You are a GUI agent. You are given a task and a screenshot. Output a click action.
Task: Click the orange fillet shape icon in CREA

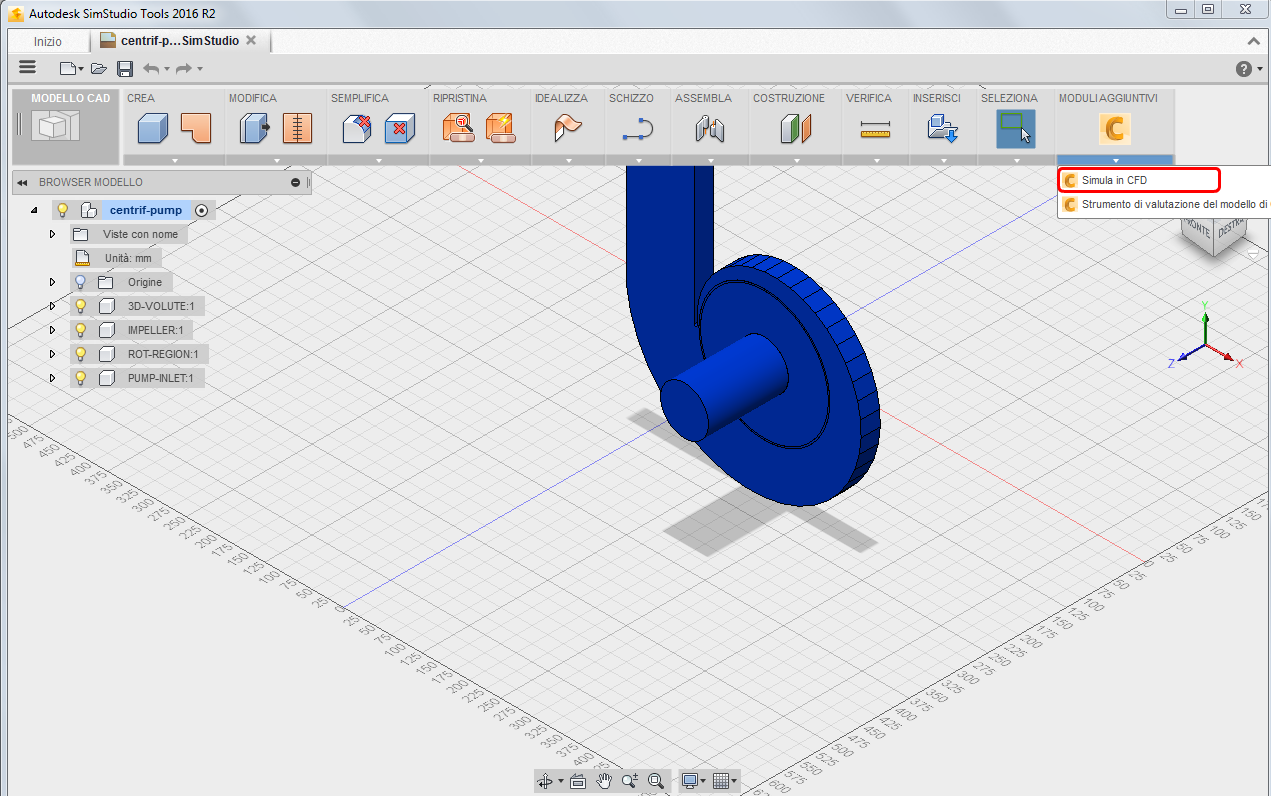pyautogui.click(x=196, y=127)
